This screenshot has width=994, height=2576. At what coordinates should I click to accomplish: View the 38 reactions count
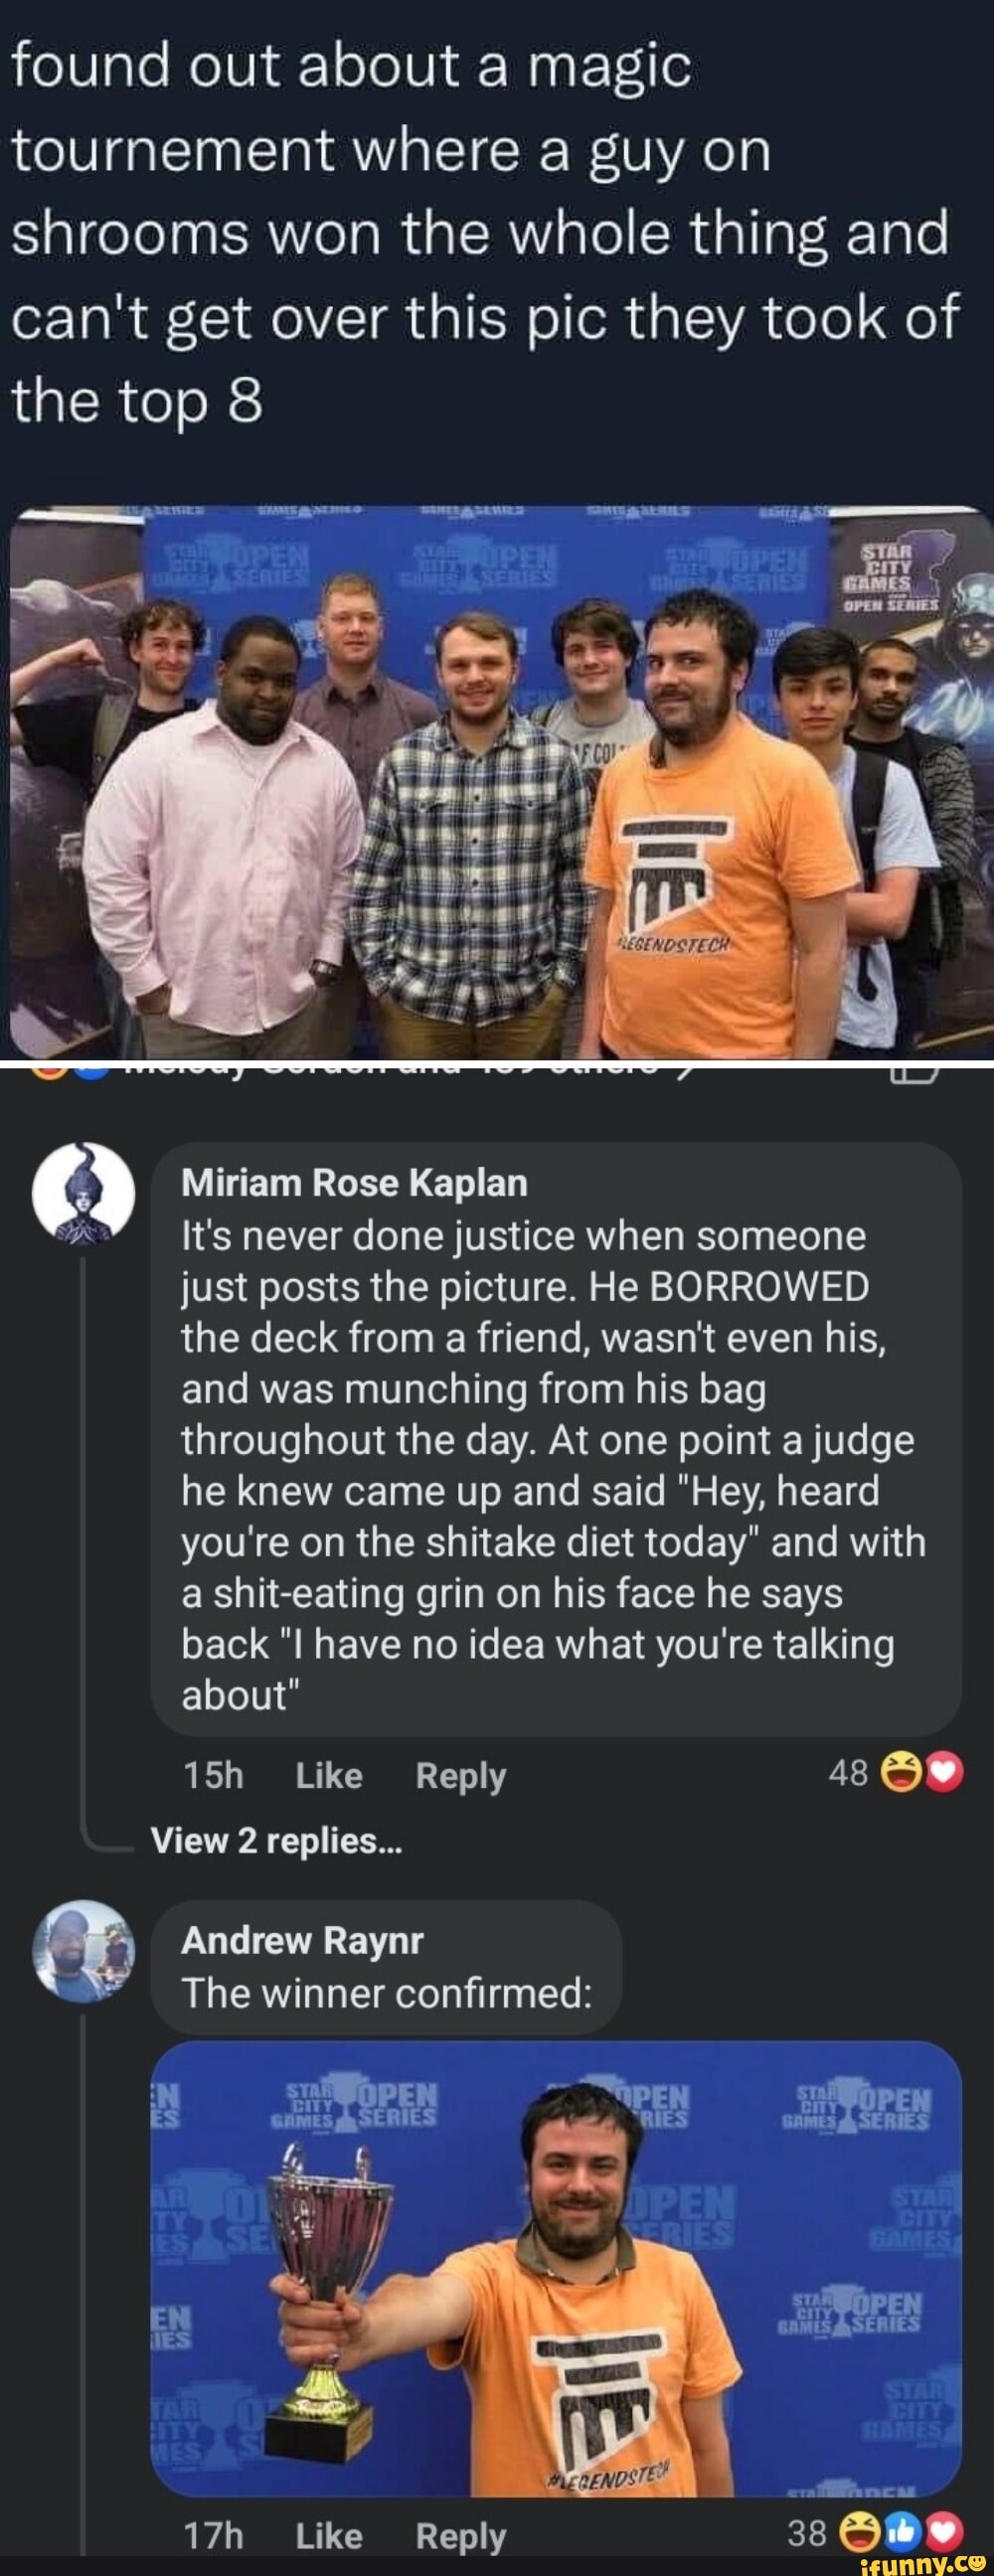[806, 2532]
